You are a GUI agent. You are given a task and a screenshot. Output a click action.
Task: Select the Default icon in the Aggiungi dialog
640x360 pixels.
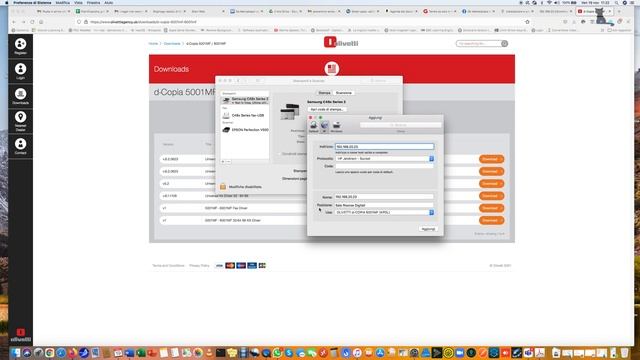313,127
